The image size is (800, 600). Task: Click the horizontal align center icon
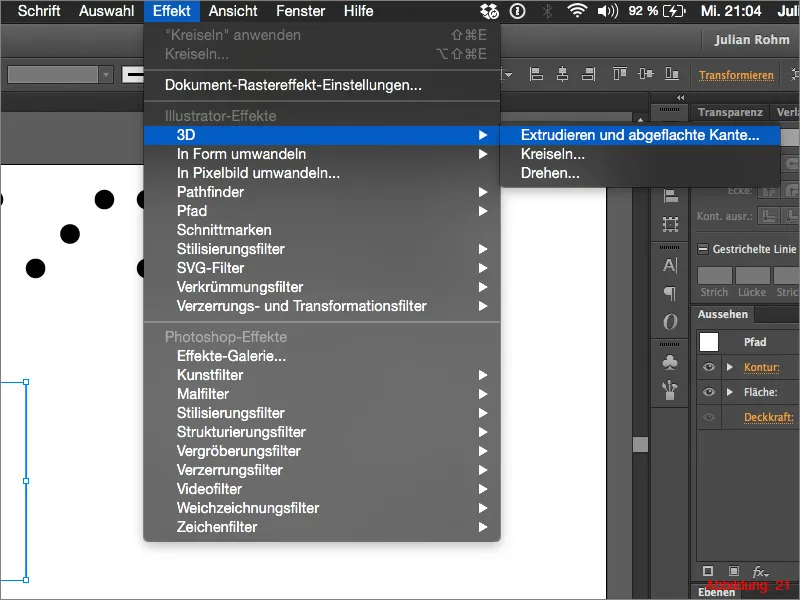562,74
